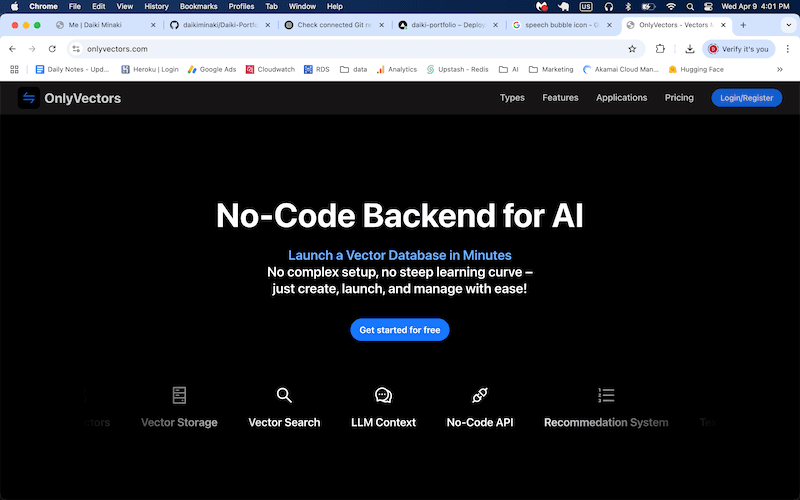Open the Features nav link
This screenshot has height=500, width=800.
point(560,97)
